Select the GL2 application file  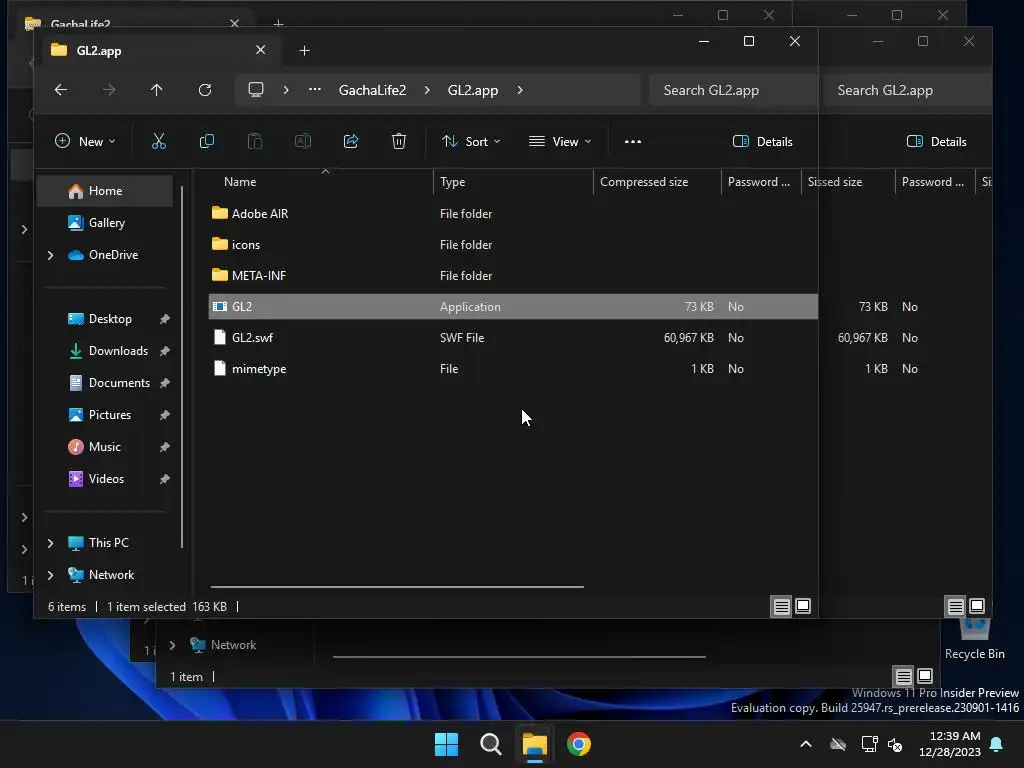point(513,306)
